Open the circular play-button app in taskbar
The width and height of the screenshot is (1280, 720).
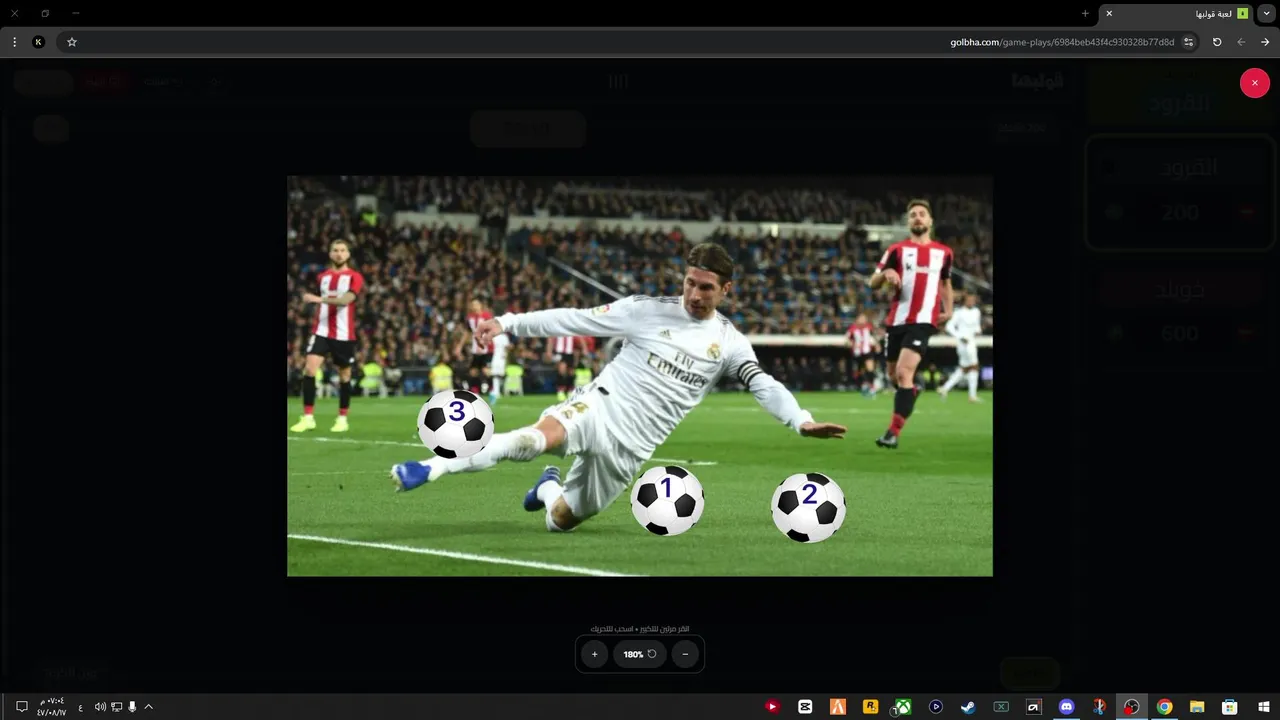click(936, 707)
